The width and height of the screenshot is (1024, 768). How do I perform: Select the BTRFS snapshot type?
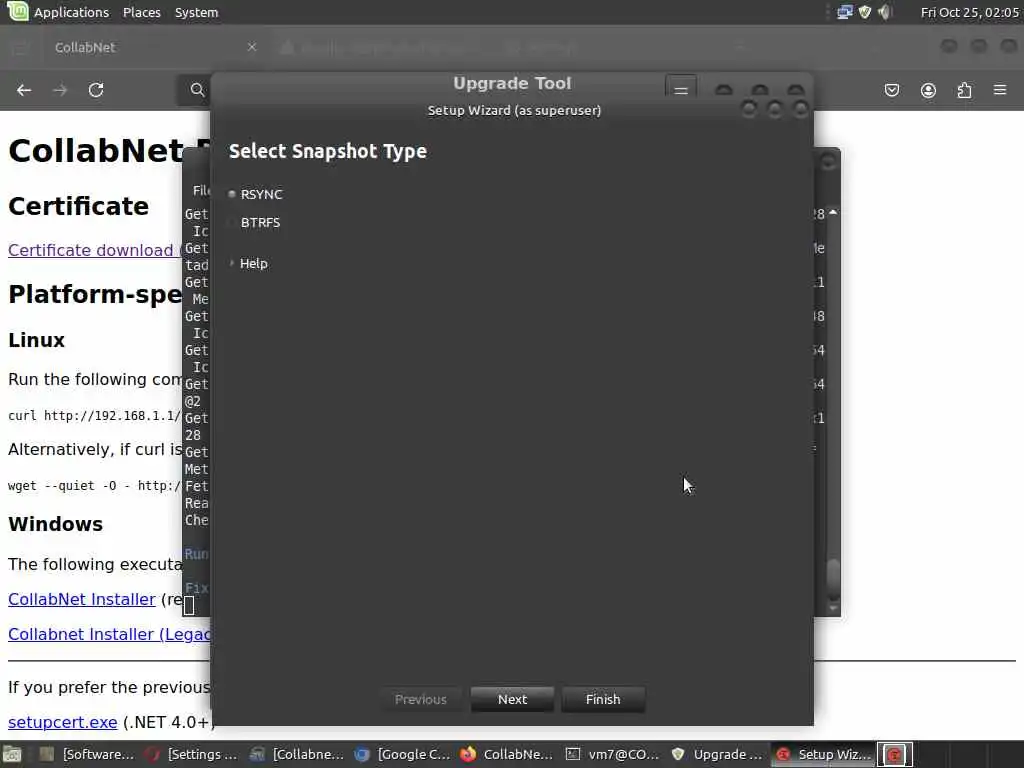[x=254, y=222]
